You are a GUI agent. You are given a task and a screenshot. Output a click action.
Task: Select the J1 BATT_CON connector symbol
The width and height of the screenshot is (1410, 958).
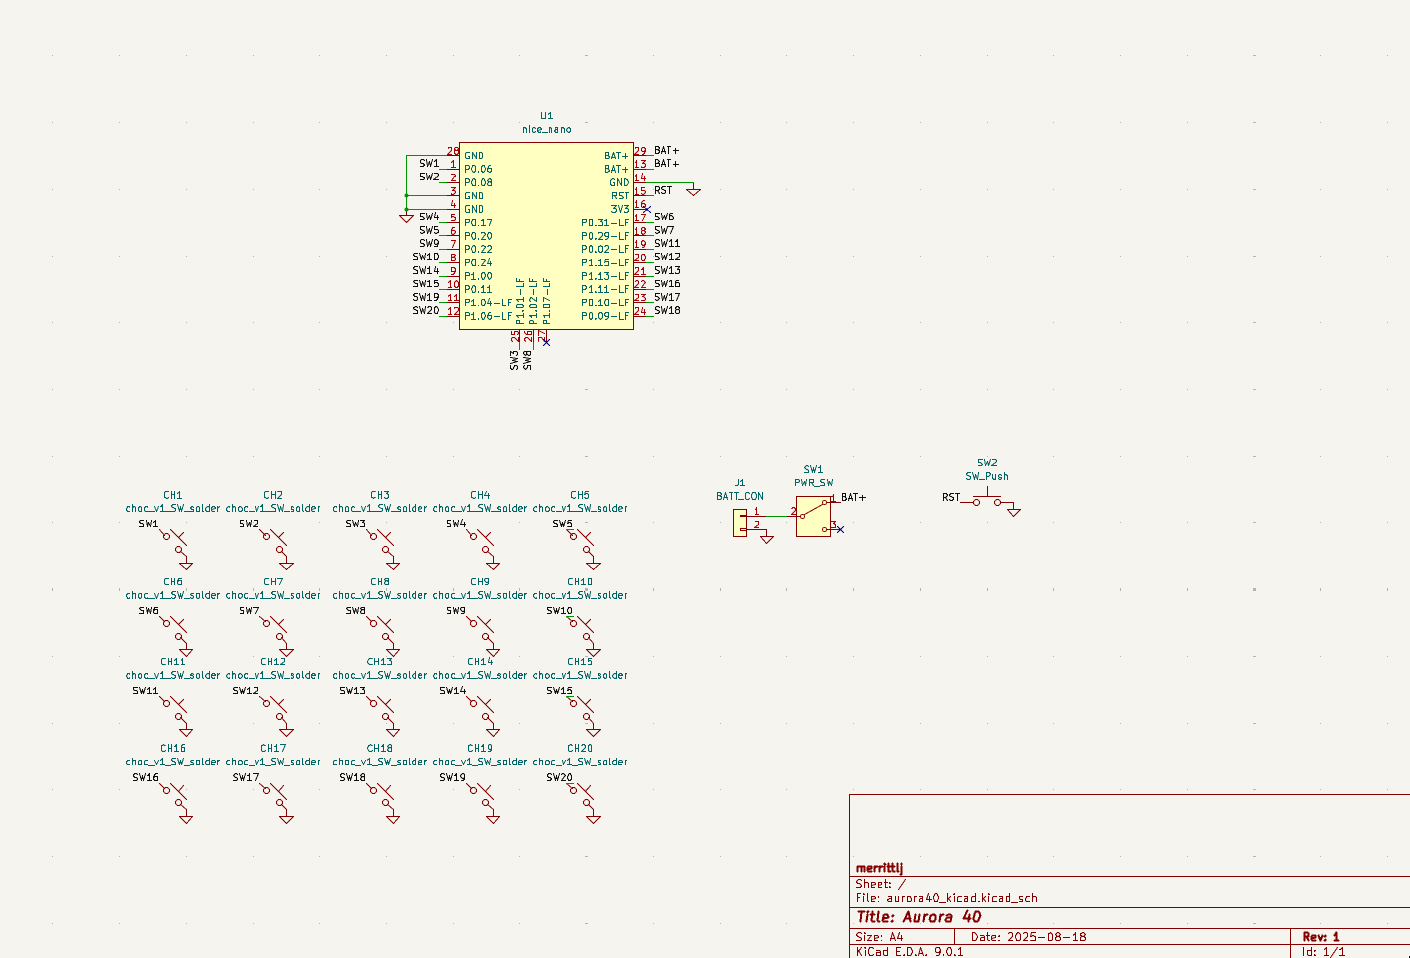740,522
